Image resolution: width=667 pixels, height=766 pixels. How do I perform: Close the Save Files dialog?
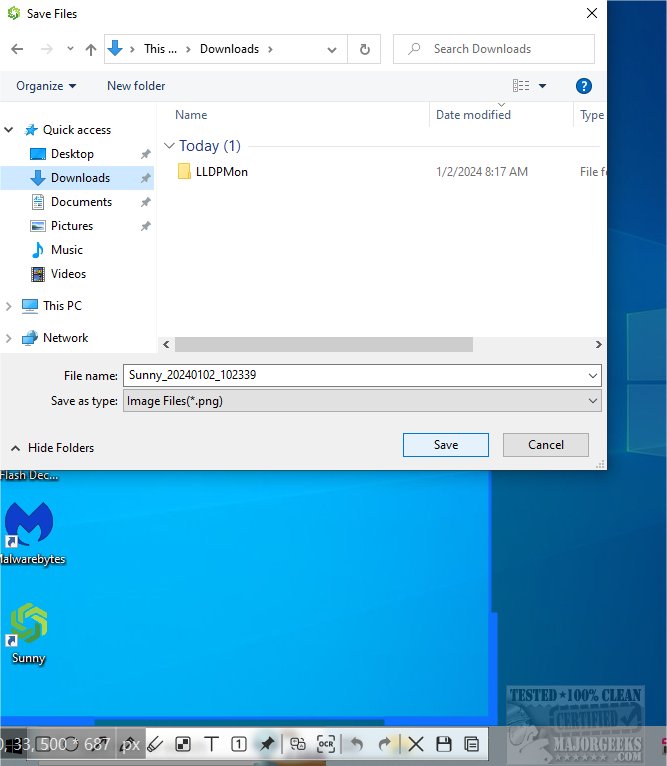(x=592, y=13)
